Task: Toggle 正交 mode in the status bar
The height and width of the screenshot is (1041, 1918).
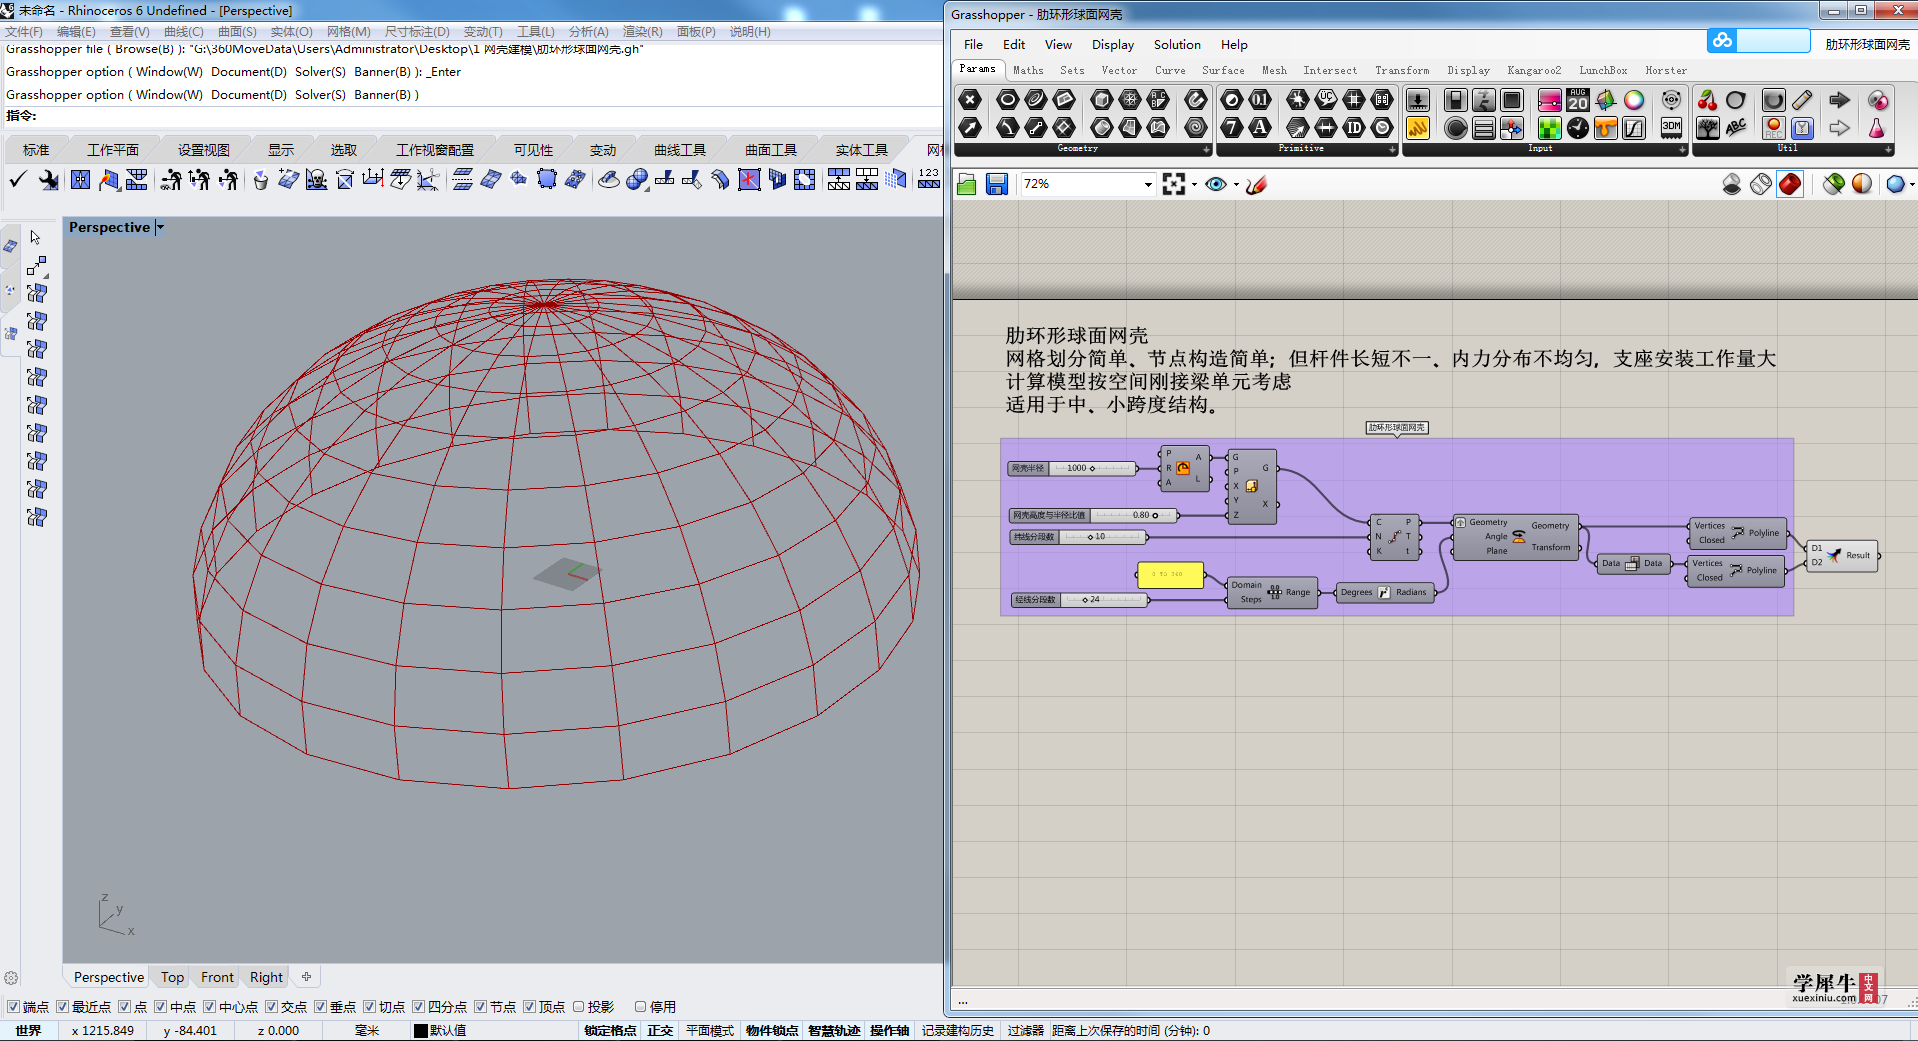Action: click(660, 1031)
